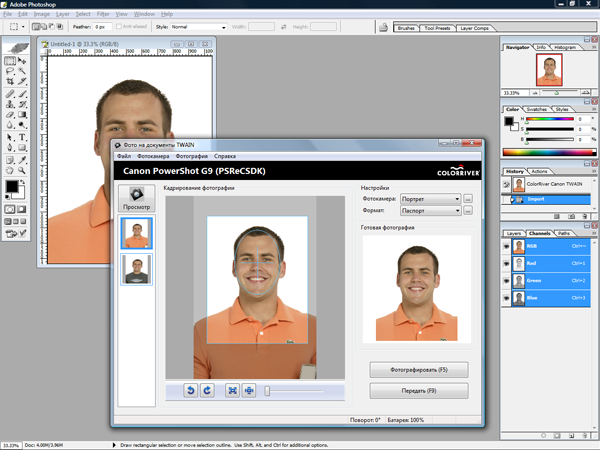The height and width of the screenshot is (450, 600).
Task: Switch to Quick Mask mode
Action: [22, 209]
